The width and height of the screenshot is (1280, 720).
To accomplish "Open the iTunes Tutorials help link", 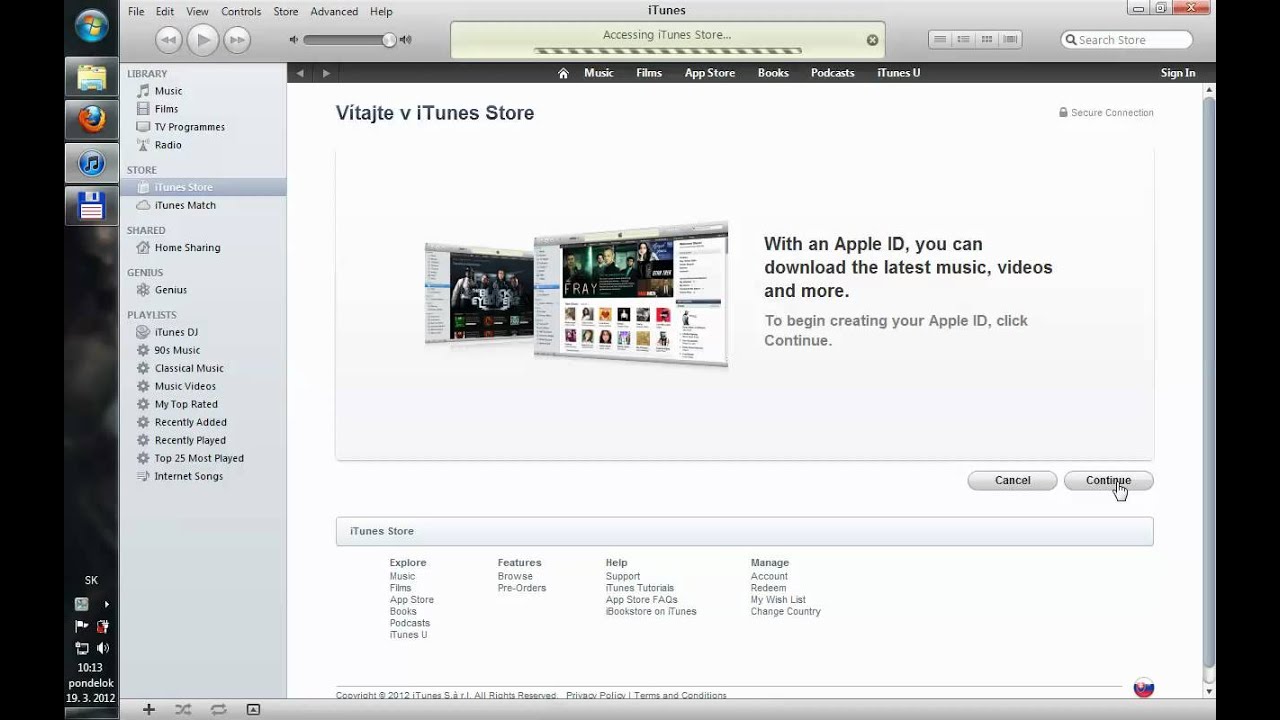I will (x=640, y=588).
